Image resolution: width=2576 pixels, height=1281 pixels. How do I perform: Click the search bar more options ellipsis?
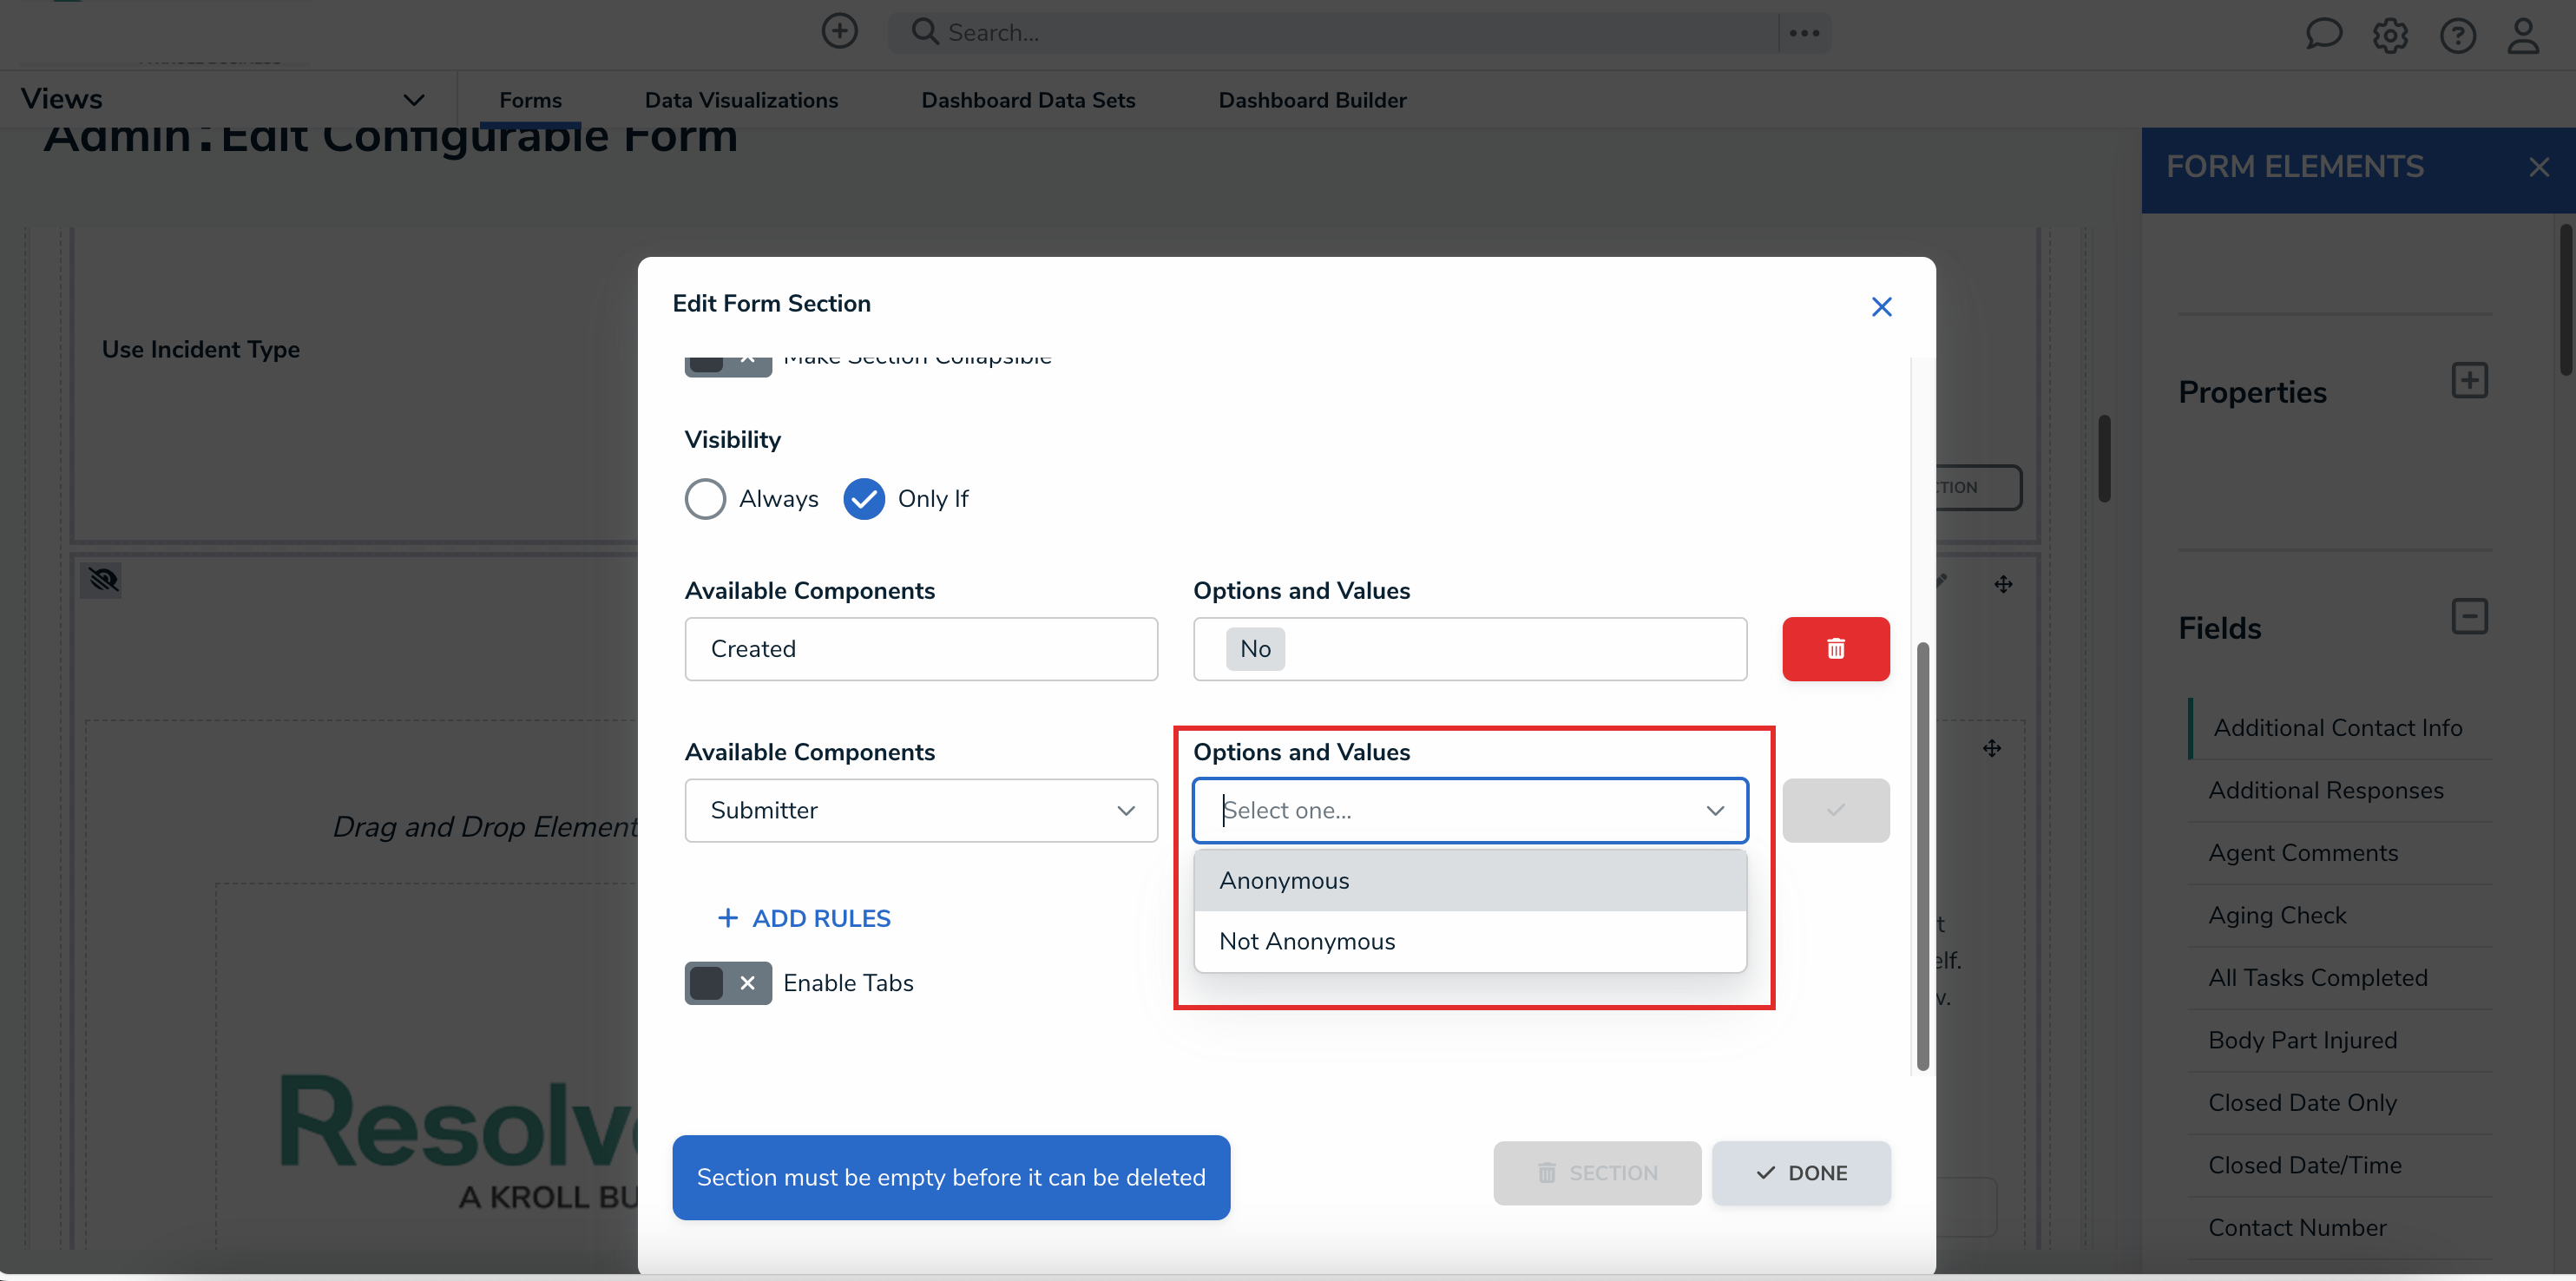1804,33
